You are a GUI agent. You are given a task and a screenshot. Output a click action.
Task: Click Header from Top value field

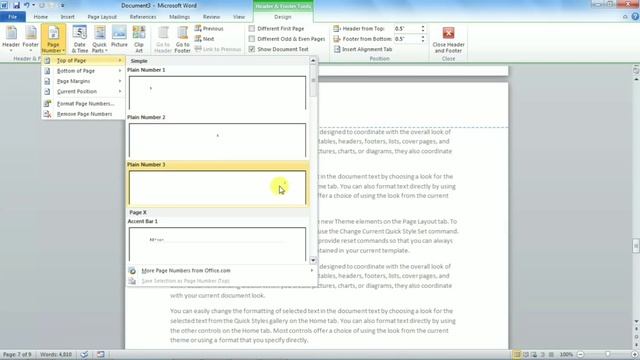(407, 29)
